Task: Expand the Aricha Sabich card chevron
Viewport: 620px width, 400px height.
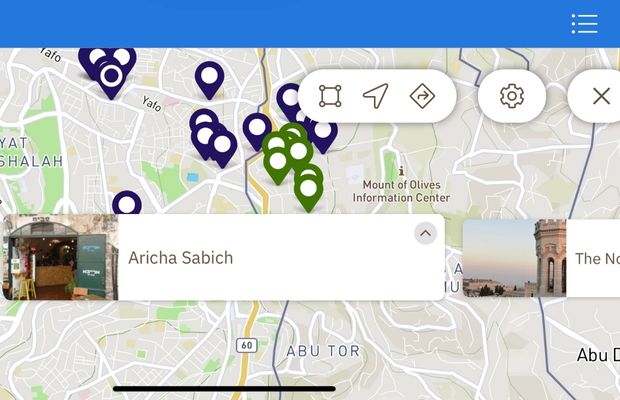Action: click(x=425, y=233)
